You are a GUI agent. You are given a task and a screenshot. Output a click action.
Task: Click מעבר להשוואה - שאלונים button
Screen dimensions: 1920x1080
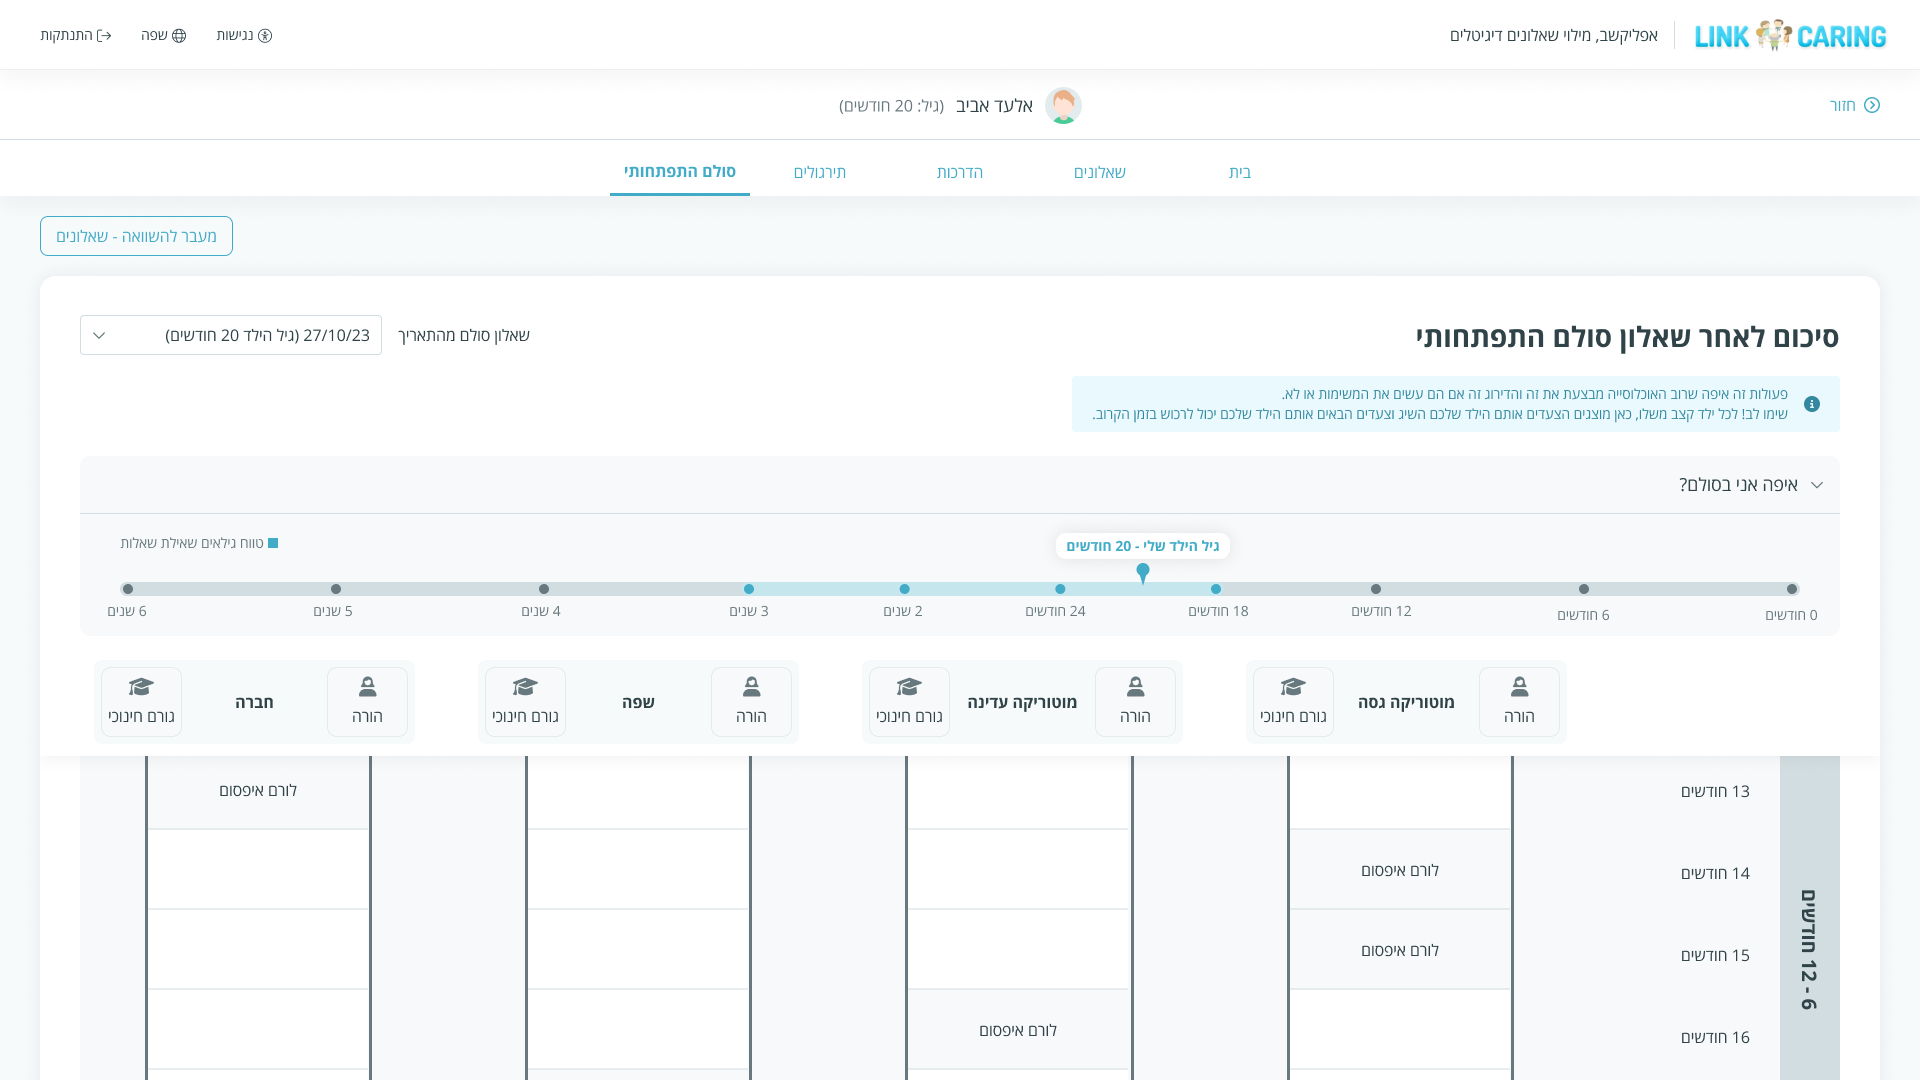click(136, 236)
